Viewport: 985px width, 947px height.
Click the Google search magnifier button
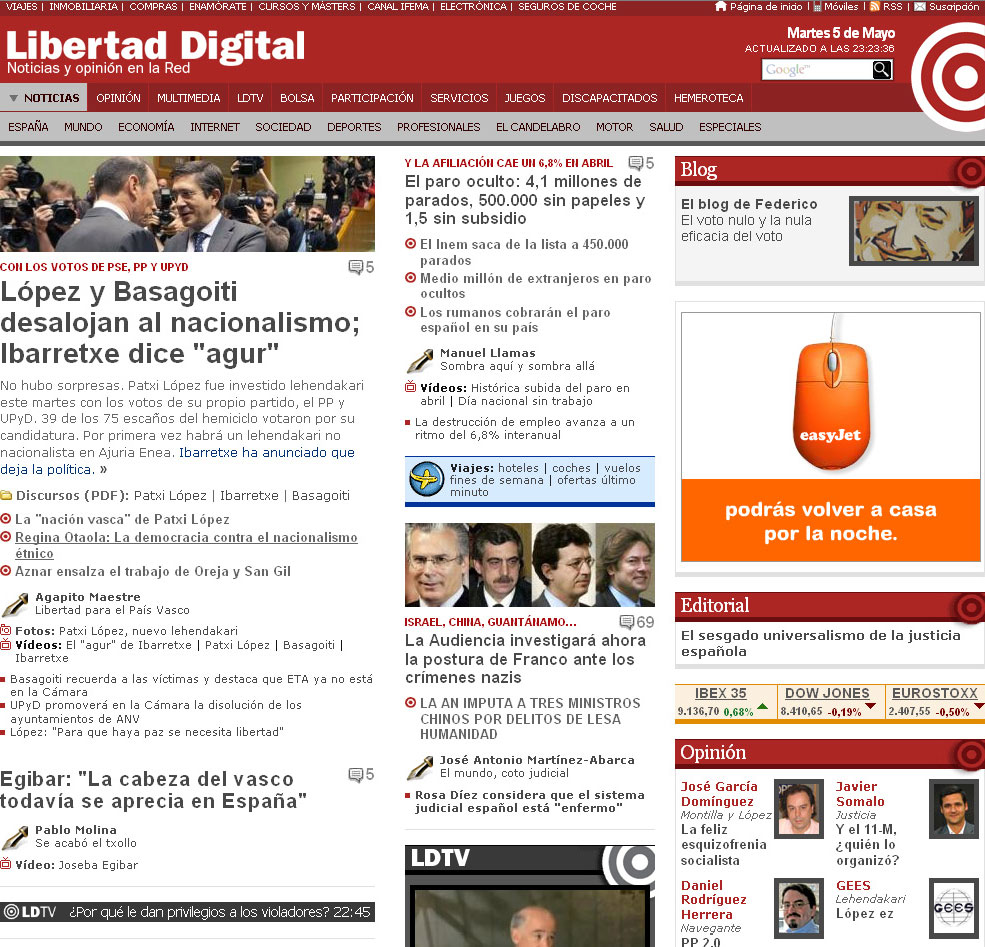click(881, 69)
